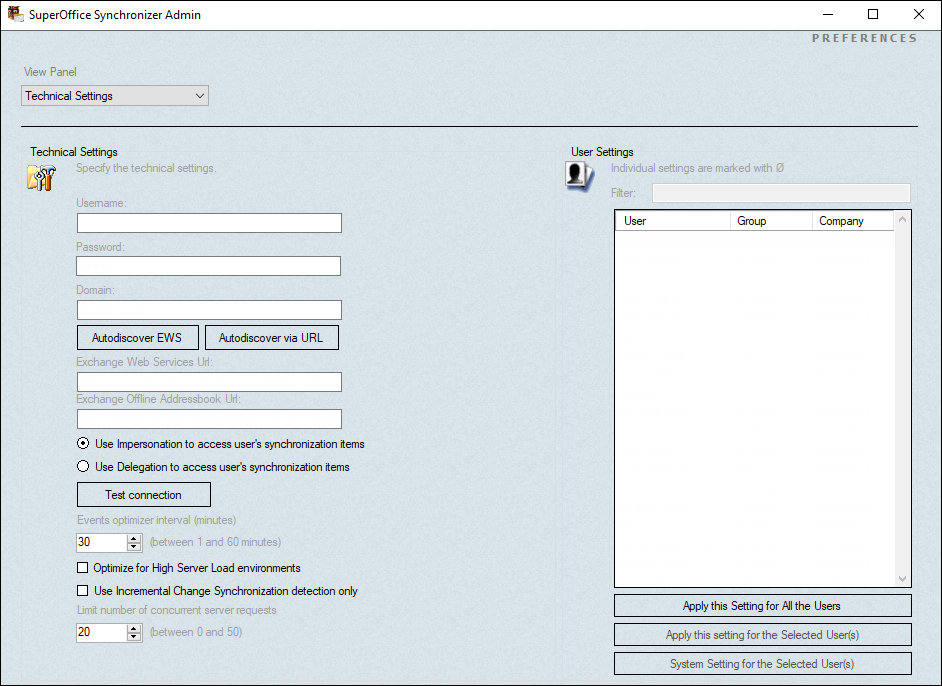The width and height of the screenshot is (942, 686).
Task: Increase the concurrent server requests limit
Action: [134, 628]
